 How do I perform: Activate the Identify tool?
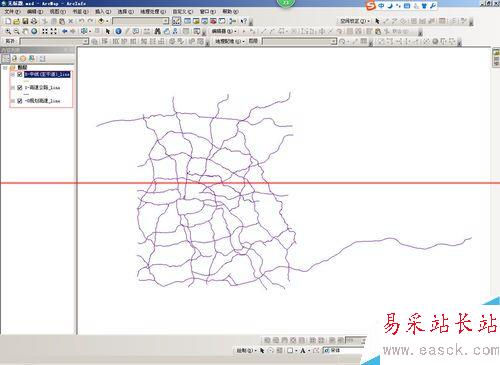(118, 31)
